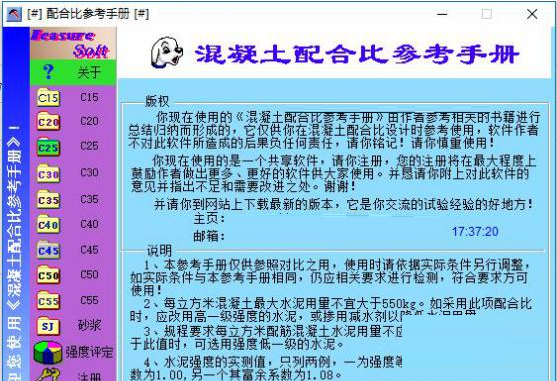Click the C55 folder icon
The height and width of the screenshot is (381, 557).
tap(48, 300)
